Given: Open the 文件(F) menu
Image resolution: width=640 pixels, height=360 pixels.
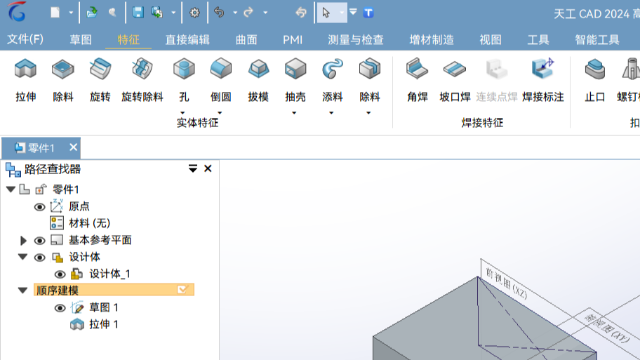Looking at the screenshot, I should (25, 39).
